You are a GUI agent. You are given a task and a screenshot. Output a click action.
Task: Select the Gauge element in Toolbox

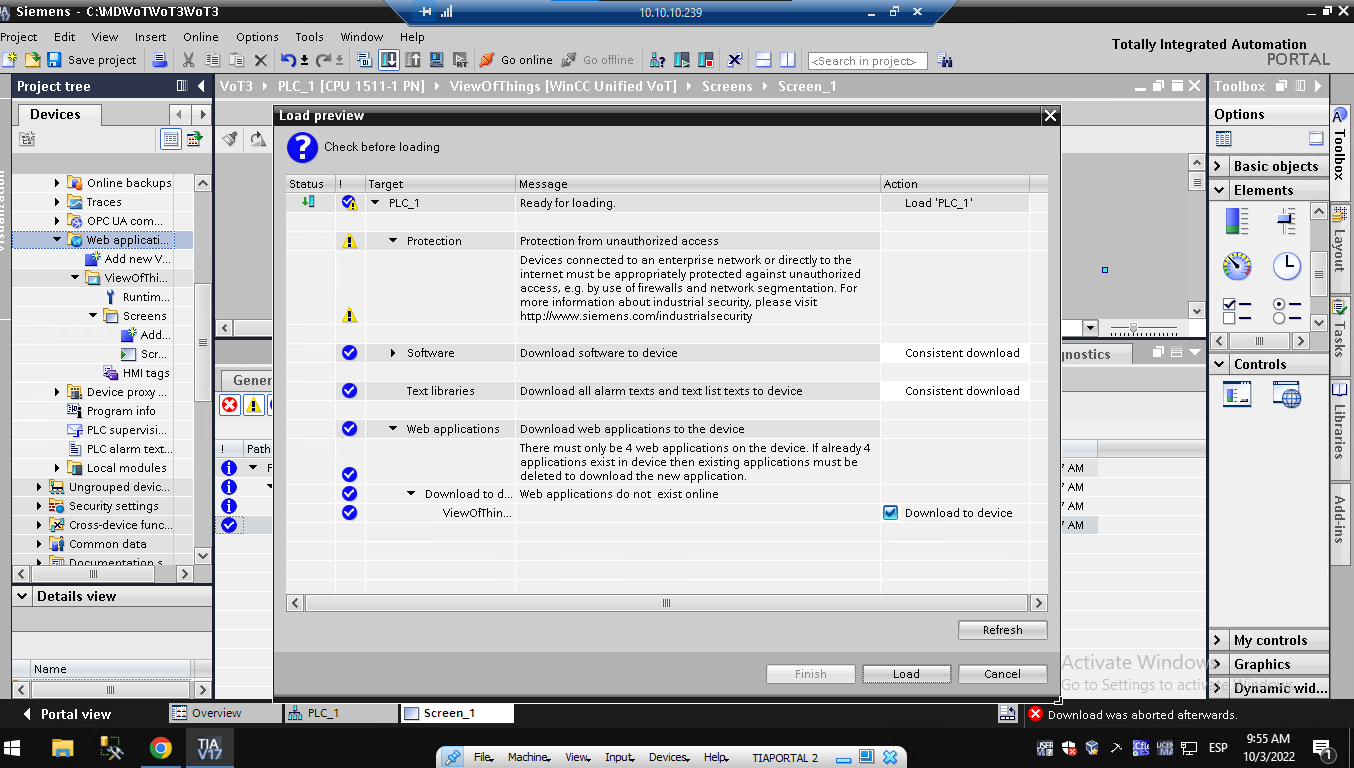pyautogui.click(x=1237, y=266)
